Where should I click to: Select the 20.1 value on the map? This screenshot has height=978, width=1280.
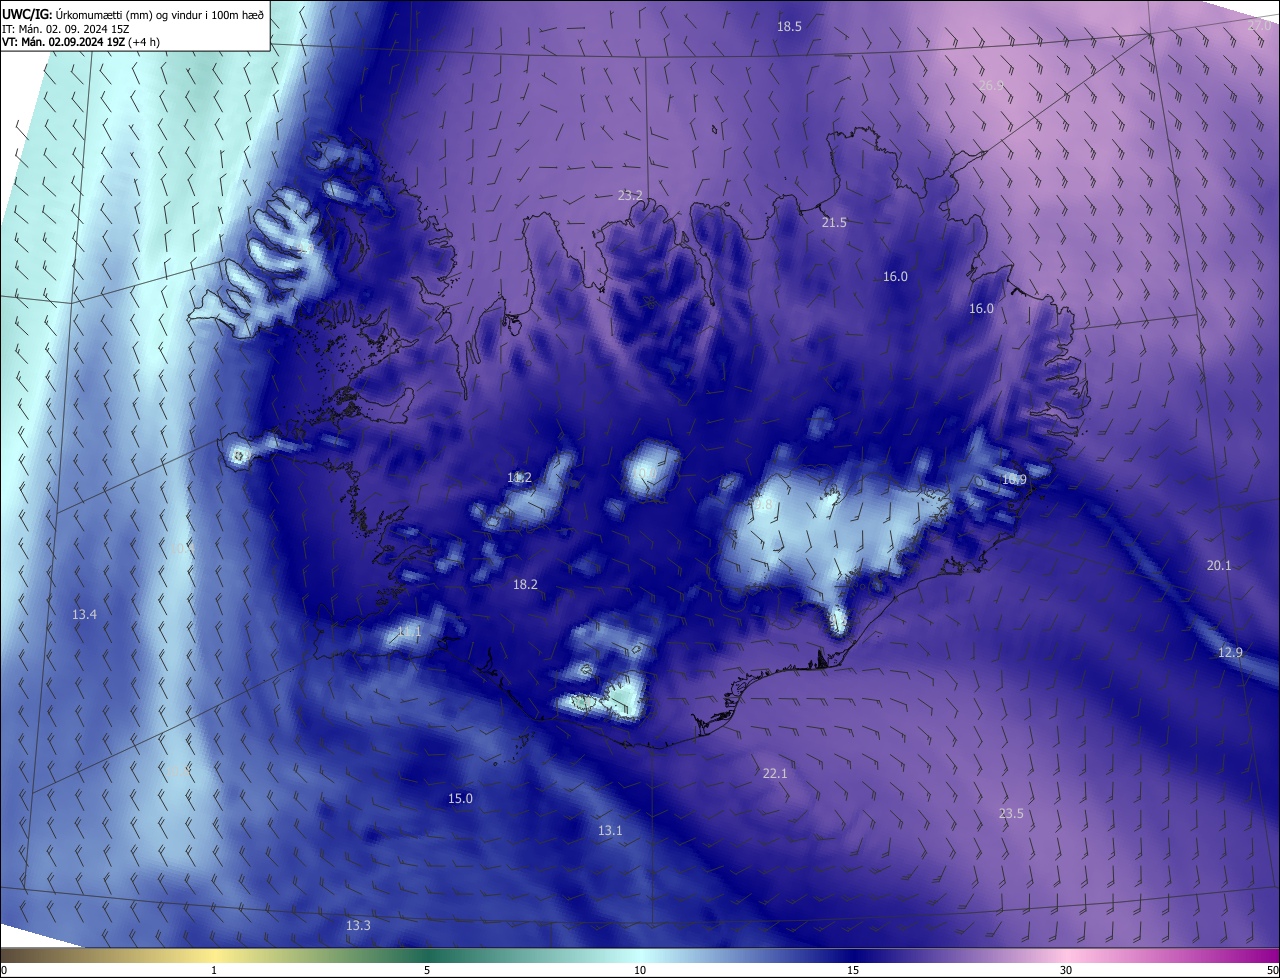coord(1219,566)
